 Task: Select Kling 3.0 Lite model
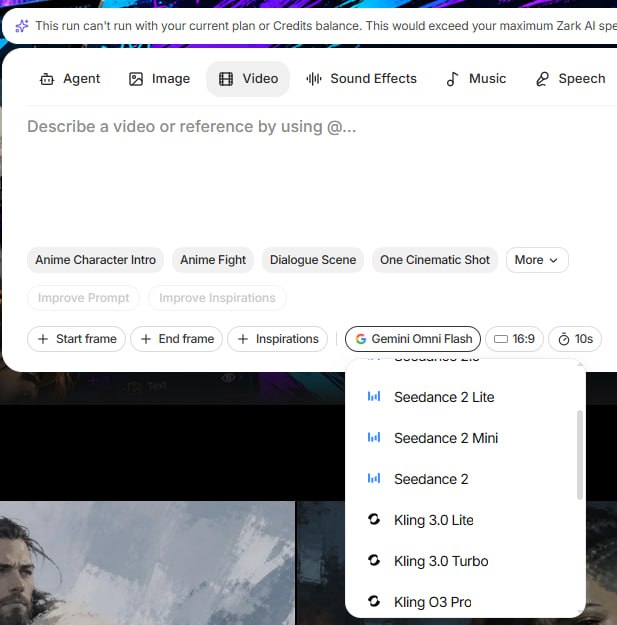461,520
